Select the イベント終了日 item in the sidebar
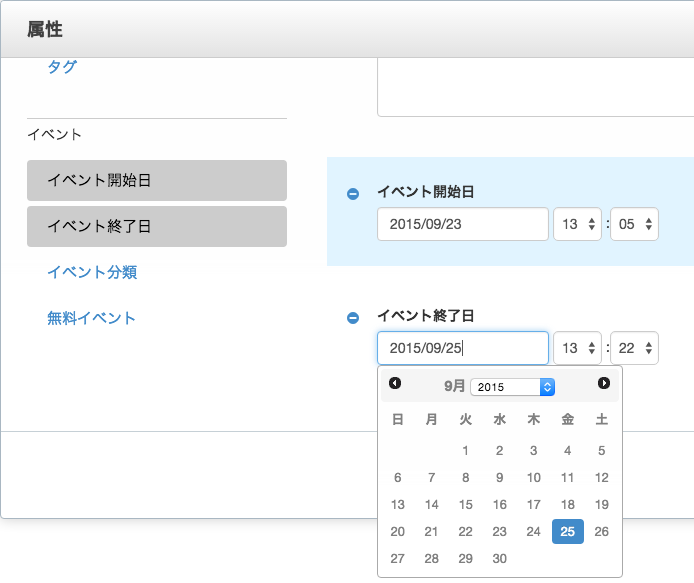This screenshot has width=694, height=583. click(157, 227)
